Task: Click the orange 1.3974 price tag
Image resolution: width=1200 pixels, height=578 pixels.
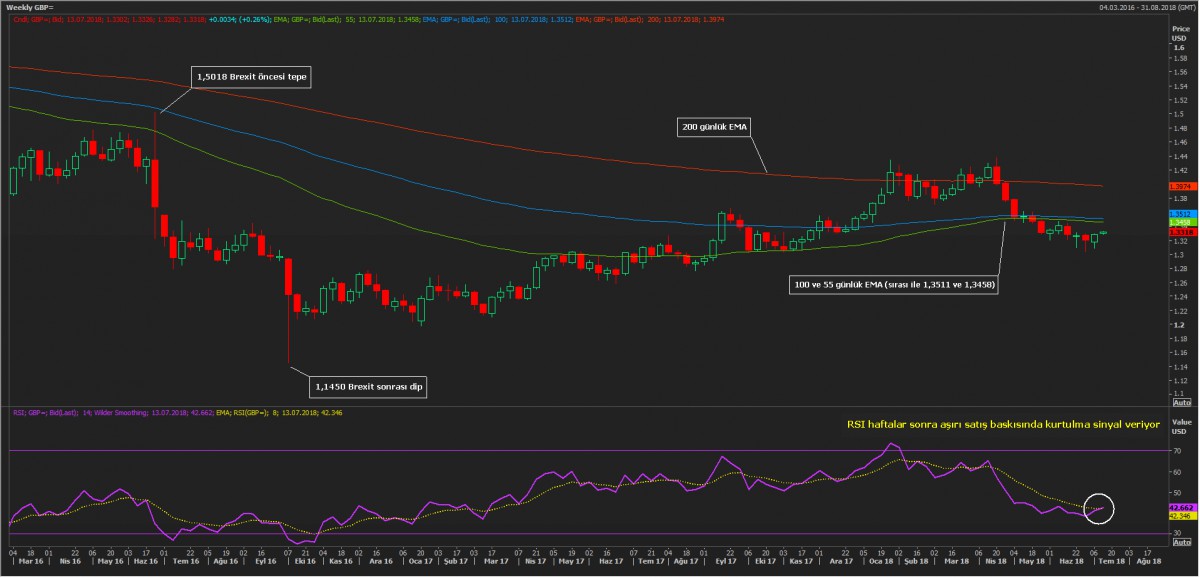Action: pyautogui.click(x=1180, y=186)
